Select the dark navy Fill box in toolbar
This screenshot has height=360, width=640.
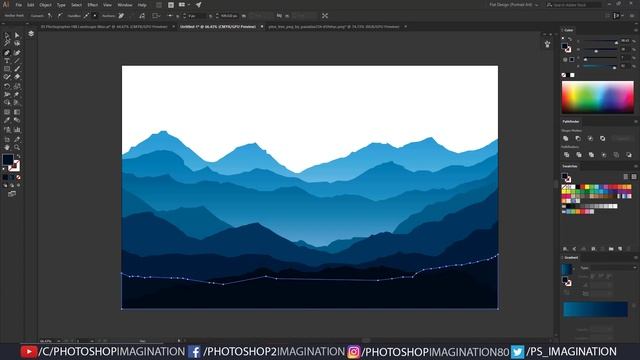tap(8, 160)
